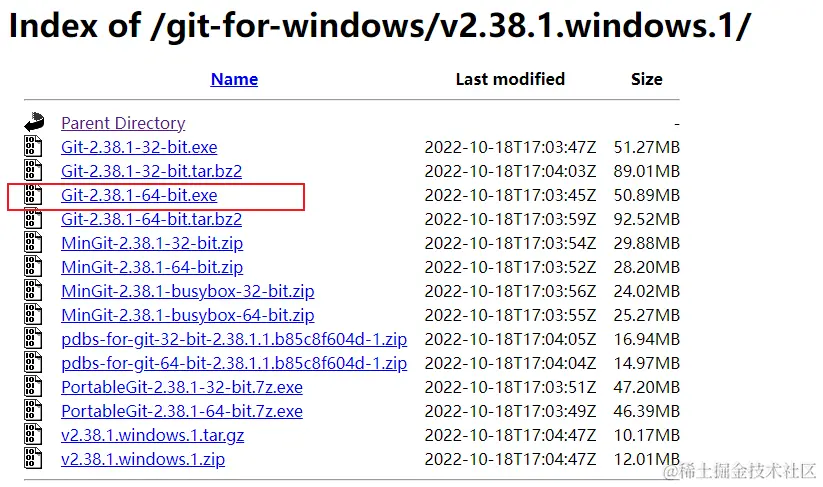Click the file icon beside v2.38.1.windows.1.zip
The height and width of the screenshot is (487, 823).
point(33,459)
